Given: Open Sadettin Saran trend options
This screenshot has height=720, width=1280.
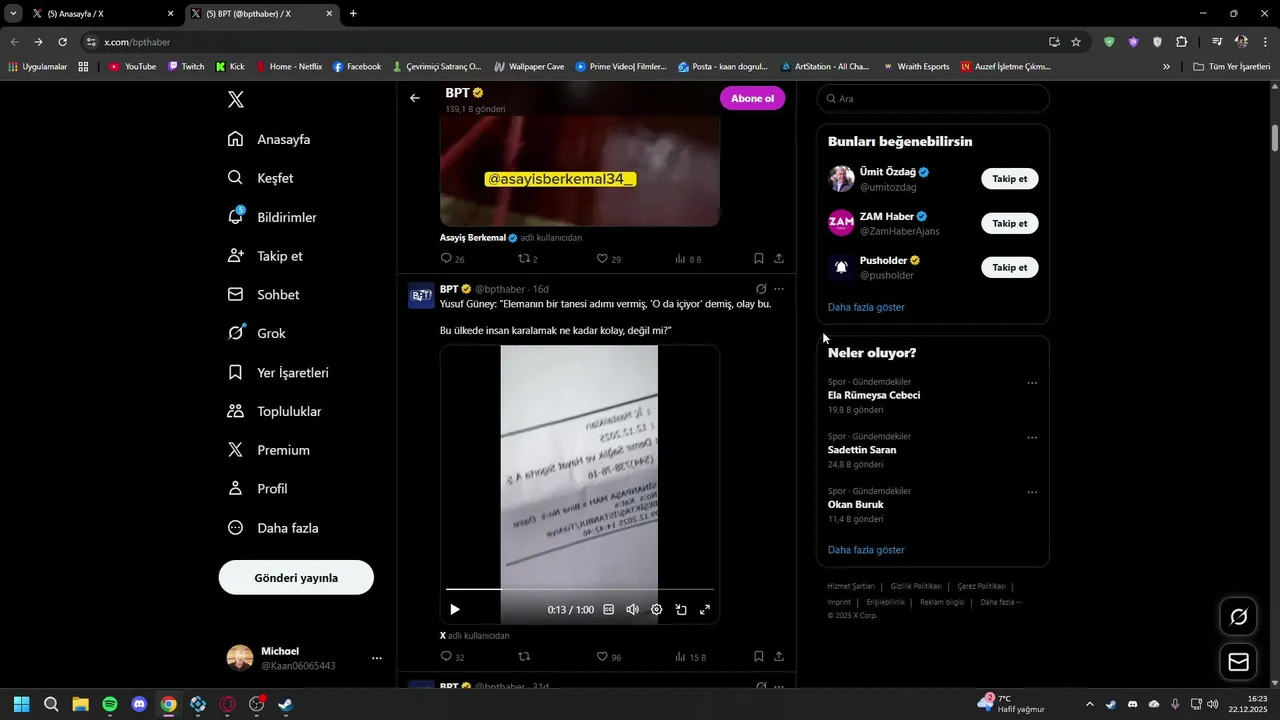Looking at the screenshot, I should [1032, 438].
